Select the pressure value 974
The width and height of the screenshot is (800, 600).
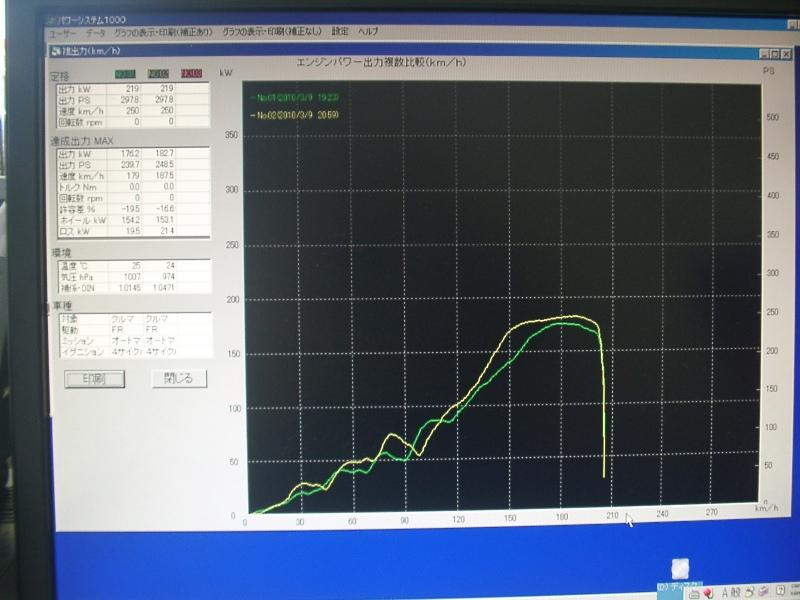click(x=168, y=277)
